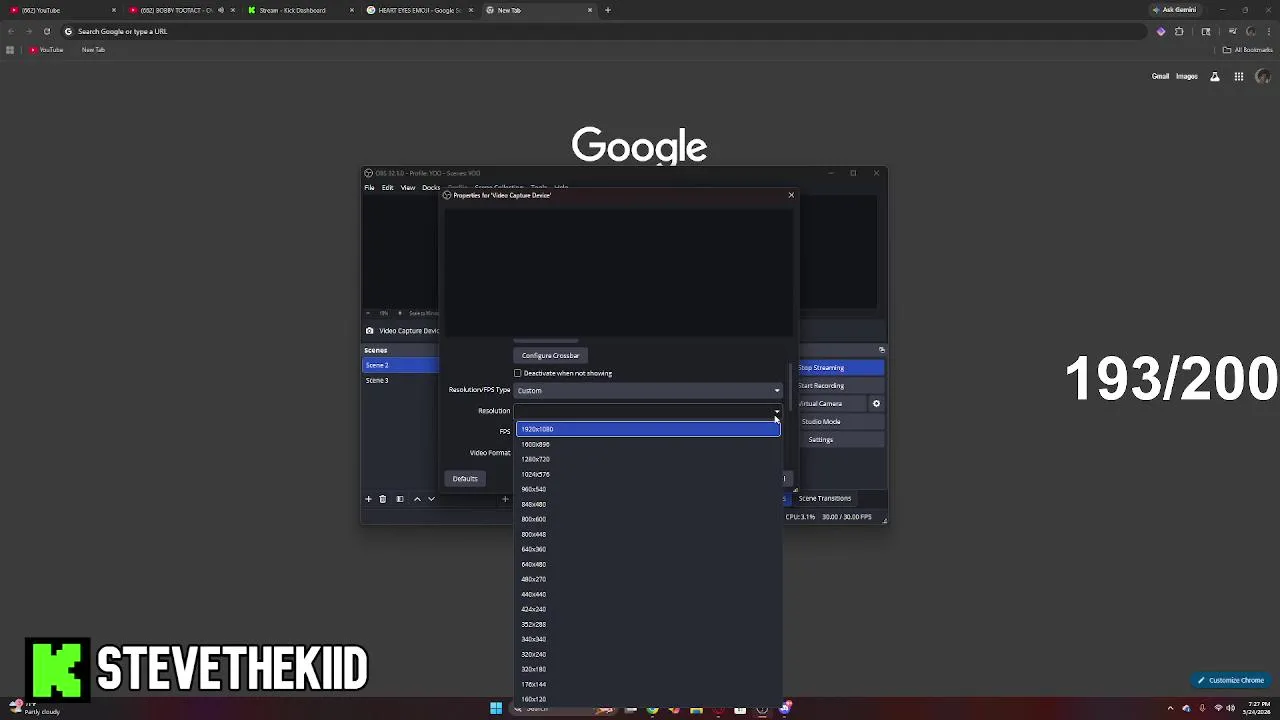Choose 960x540 resolution

click(648, 489)
